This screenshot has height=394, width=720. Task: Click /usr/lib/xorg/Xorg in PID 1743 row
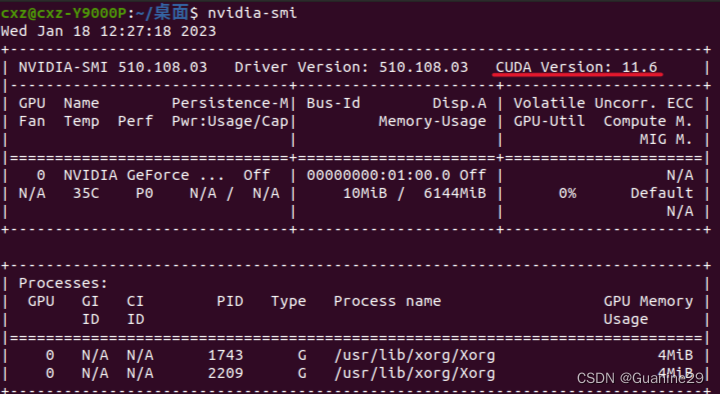(415, 355)
